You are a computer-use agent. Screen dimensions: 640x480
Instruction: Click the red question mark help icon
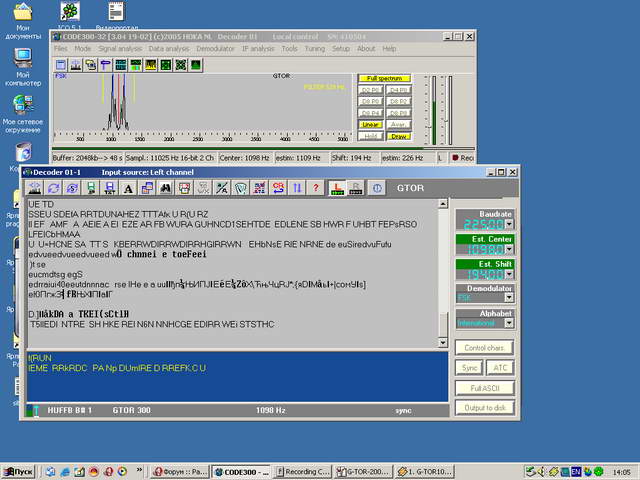point(316,187)
